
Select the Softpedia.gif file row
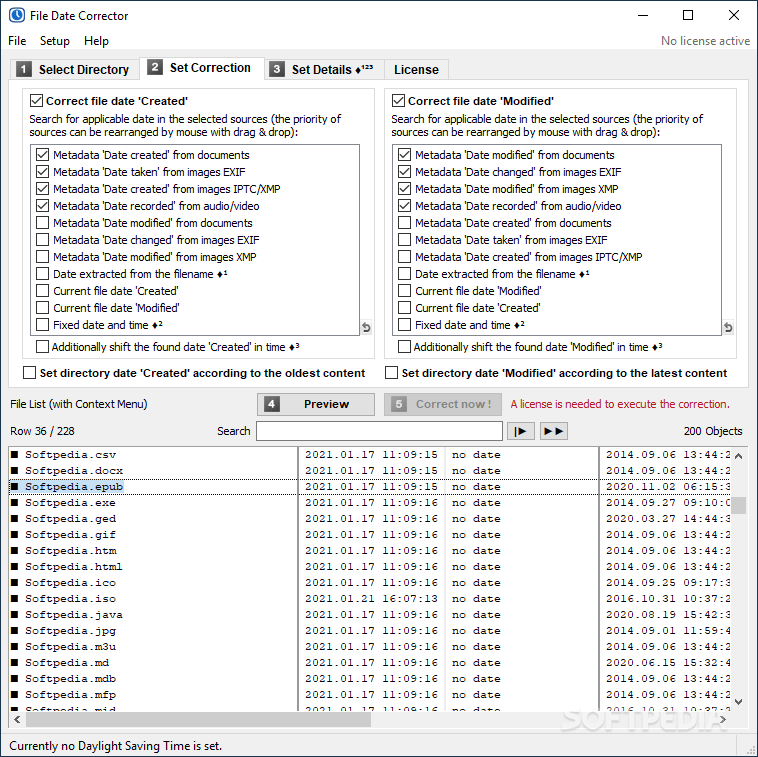click(x=370, y=535)
